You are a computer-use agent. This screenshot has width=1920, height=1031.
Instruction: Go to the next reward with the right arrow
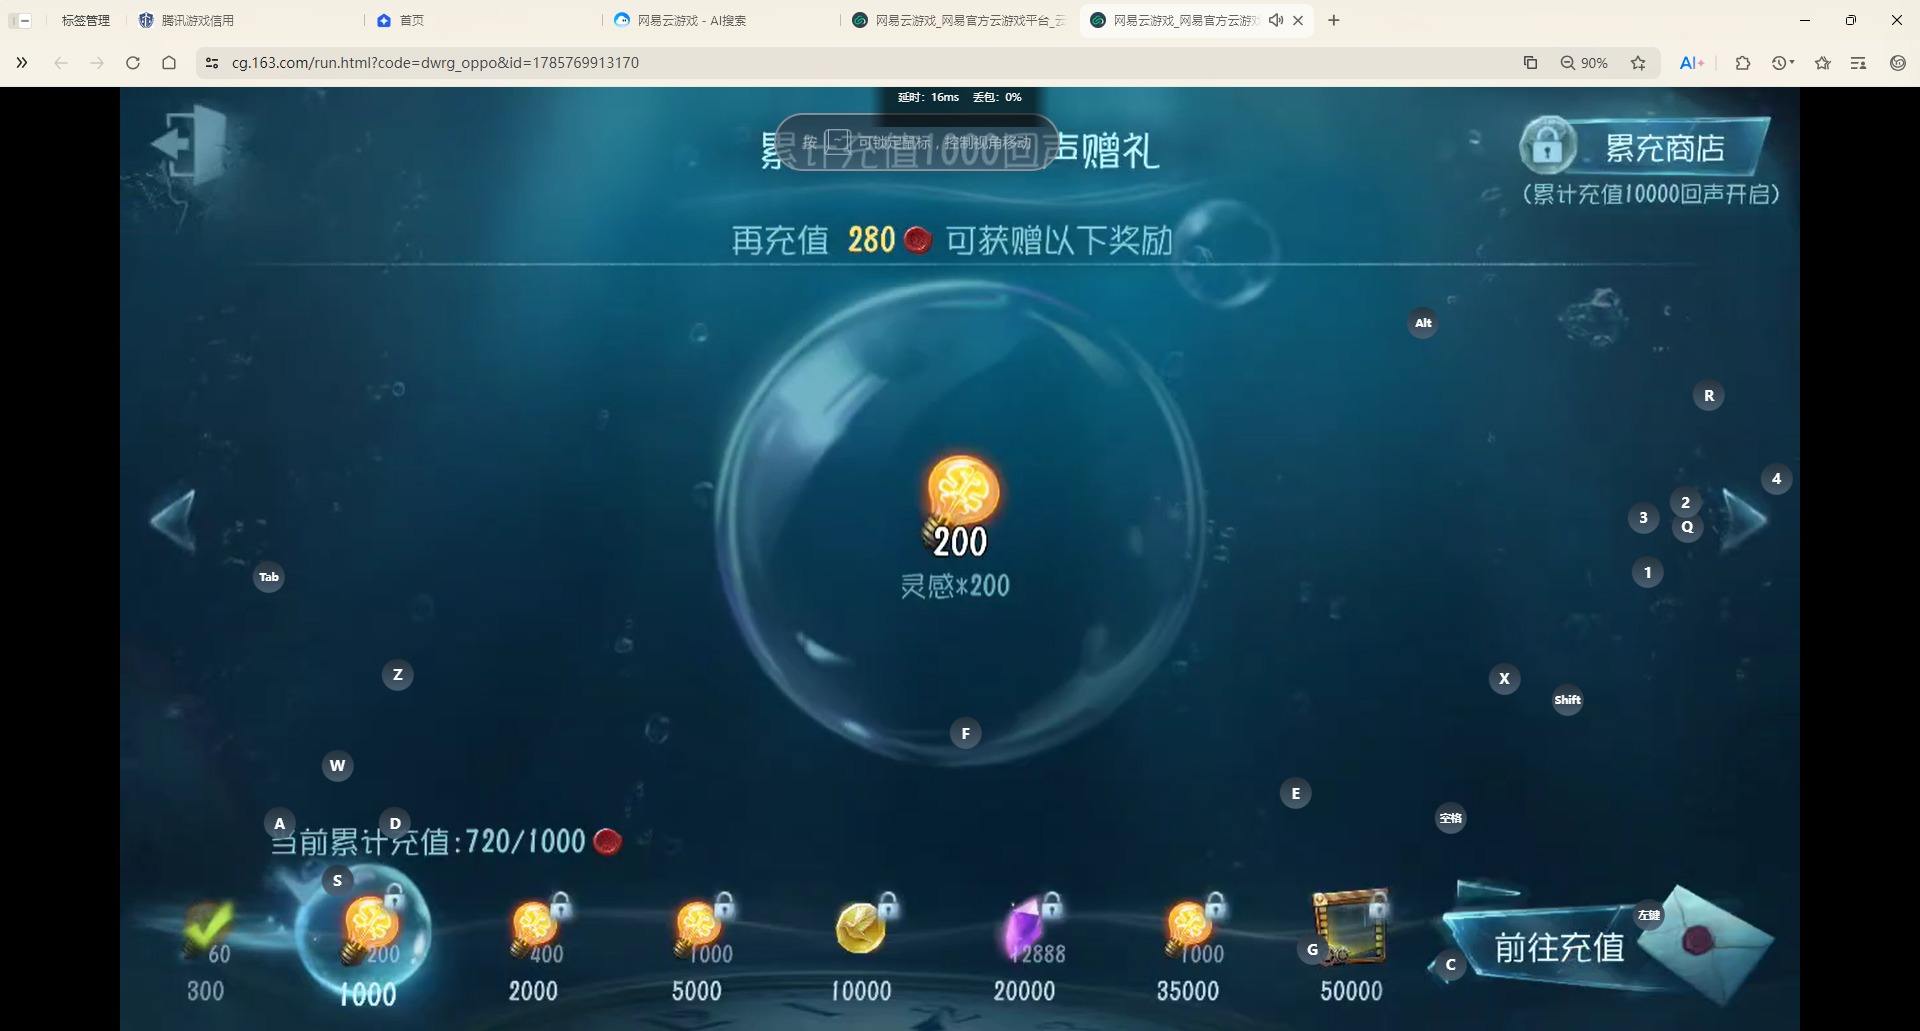pos(1745,520)
